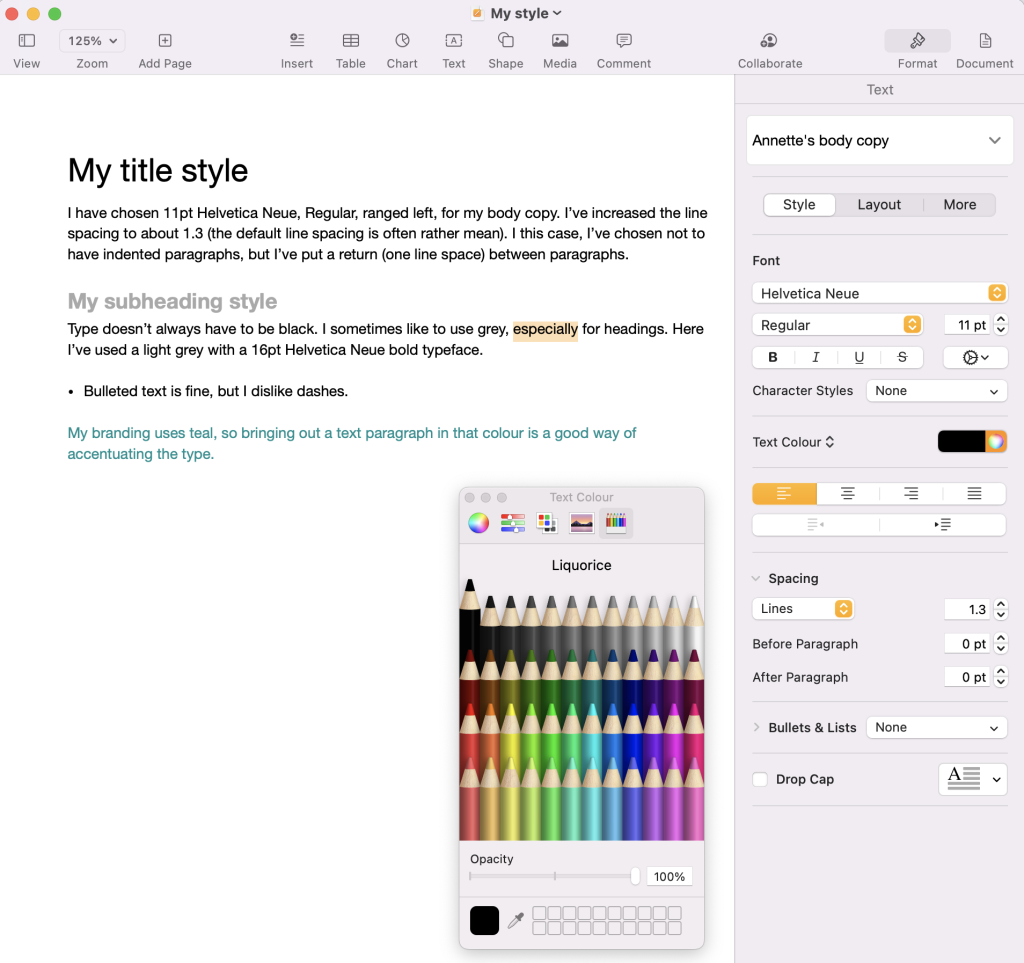Align text right
Image resolution: width=1024 pixels, height=963 pixels.
tap(910, 494)
